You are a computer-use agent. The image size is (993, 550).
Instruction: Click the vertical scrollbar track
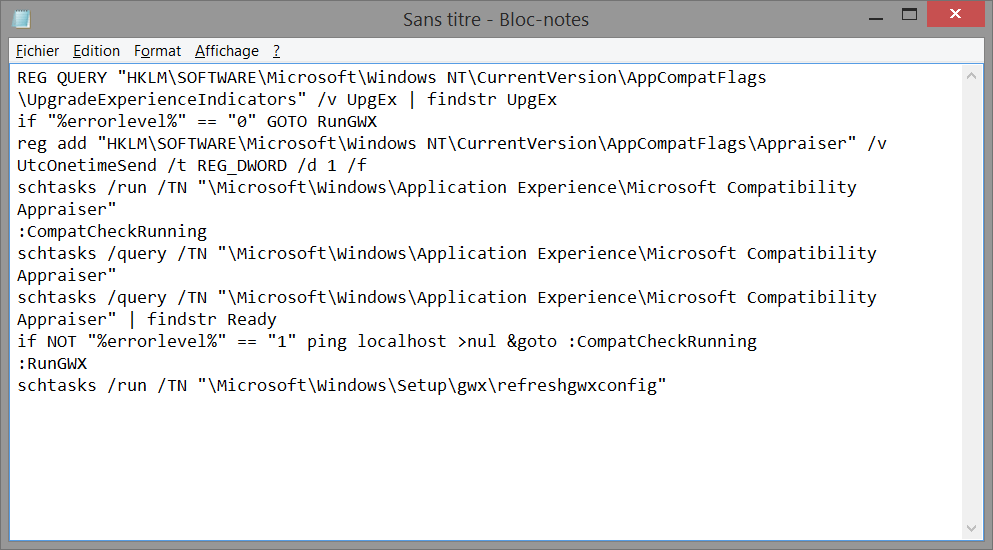(x=971, y=302)
